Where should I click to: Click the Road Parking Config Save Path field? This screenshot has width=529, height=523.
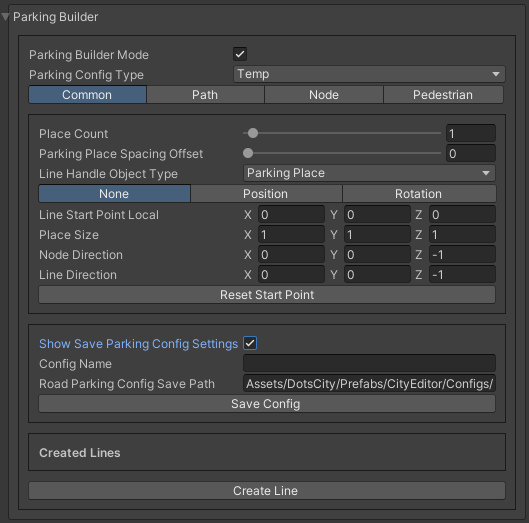[369, 383]
